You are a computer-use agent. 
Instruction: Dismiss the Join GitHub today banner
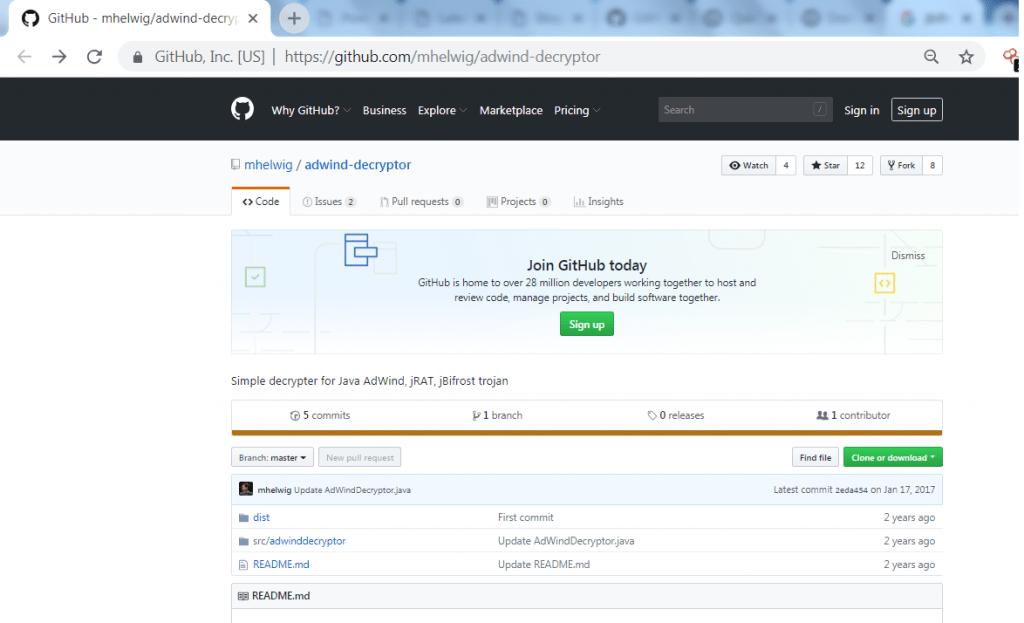point(908,255)
